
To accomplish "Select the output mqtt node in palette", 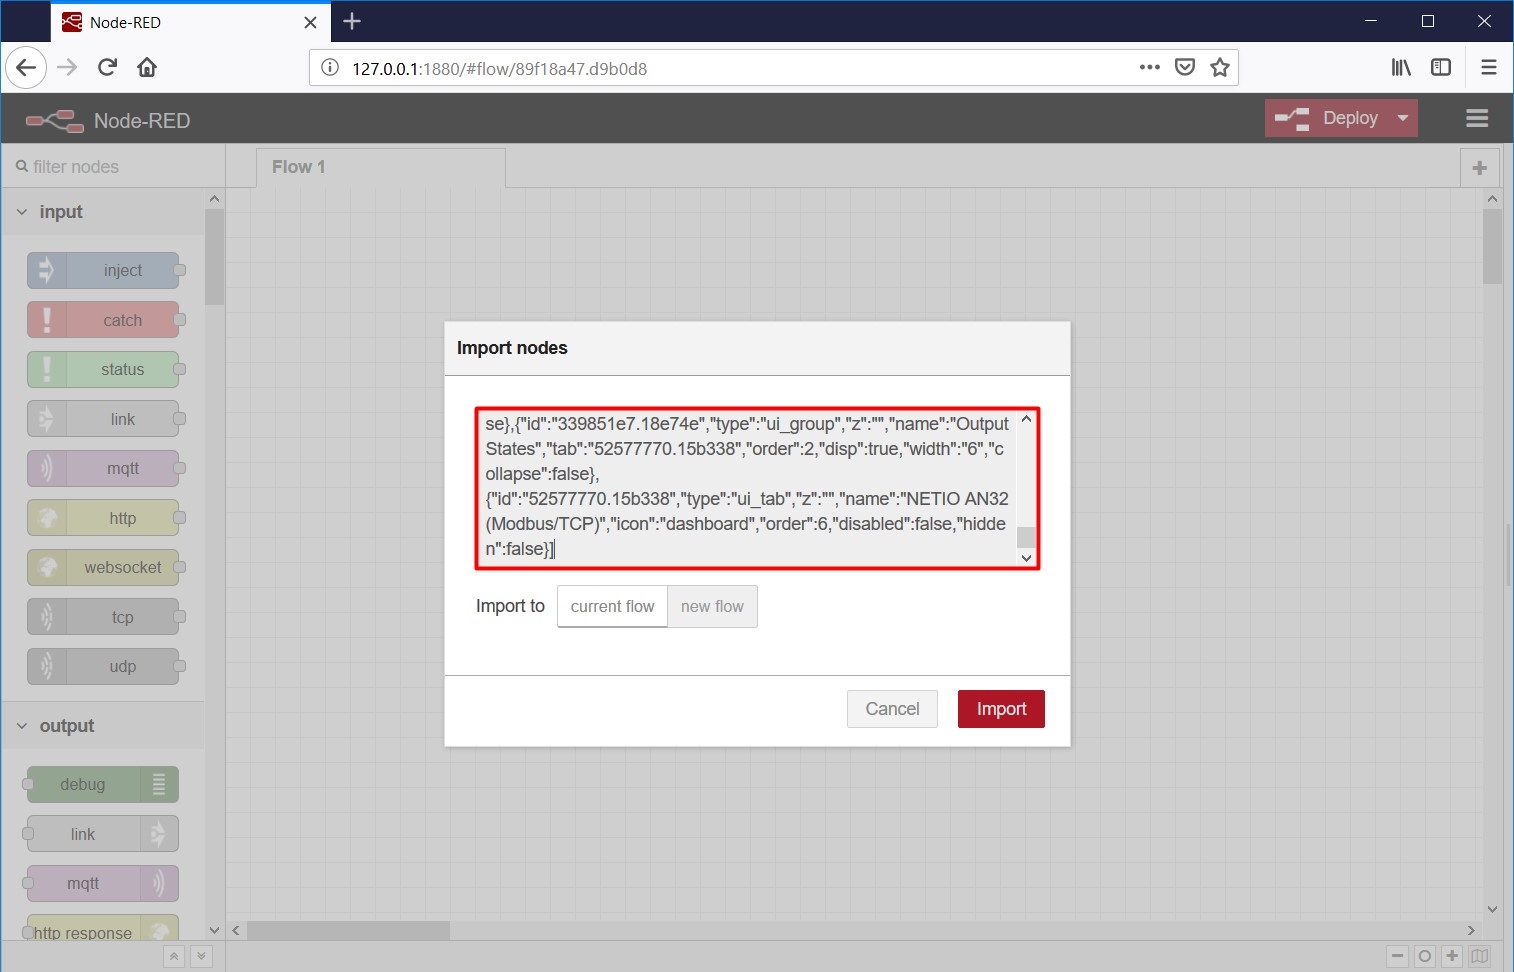I will (x=103, y=883).
